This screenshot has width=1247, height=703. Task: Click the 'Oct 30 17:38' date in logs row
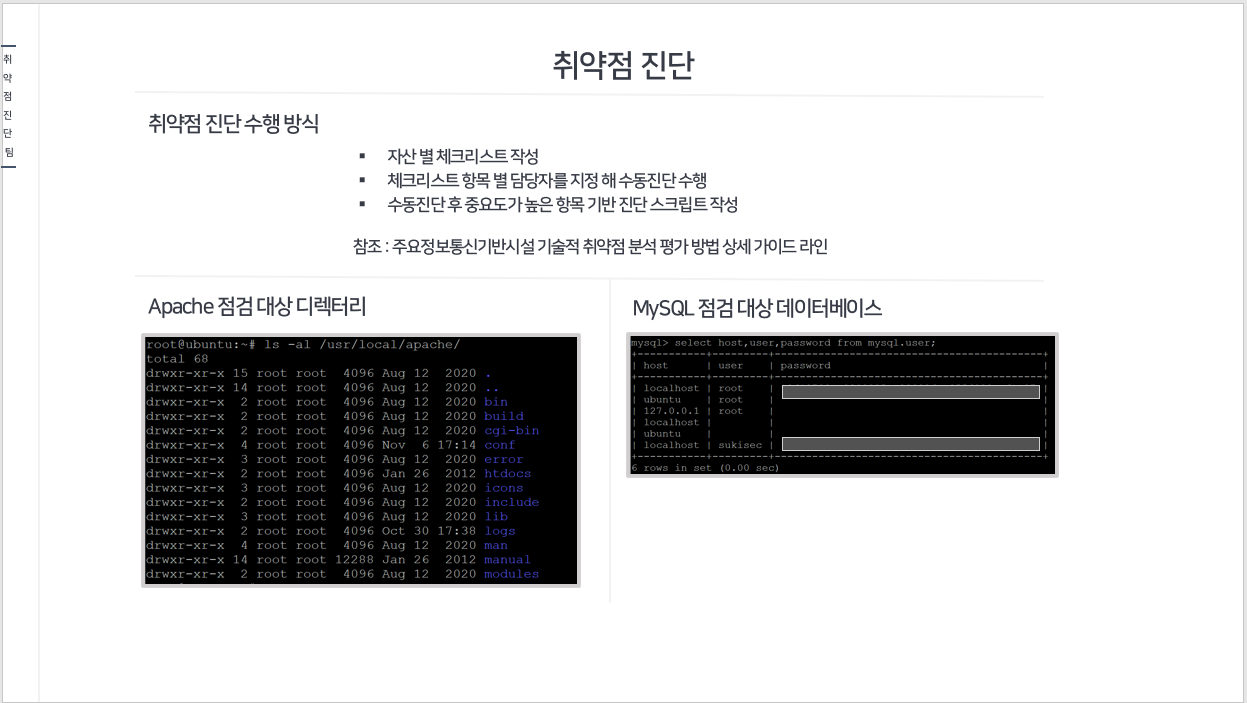click(x=429, y=531)
